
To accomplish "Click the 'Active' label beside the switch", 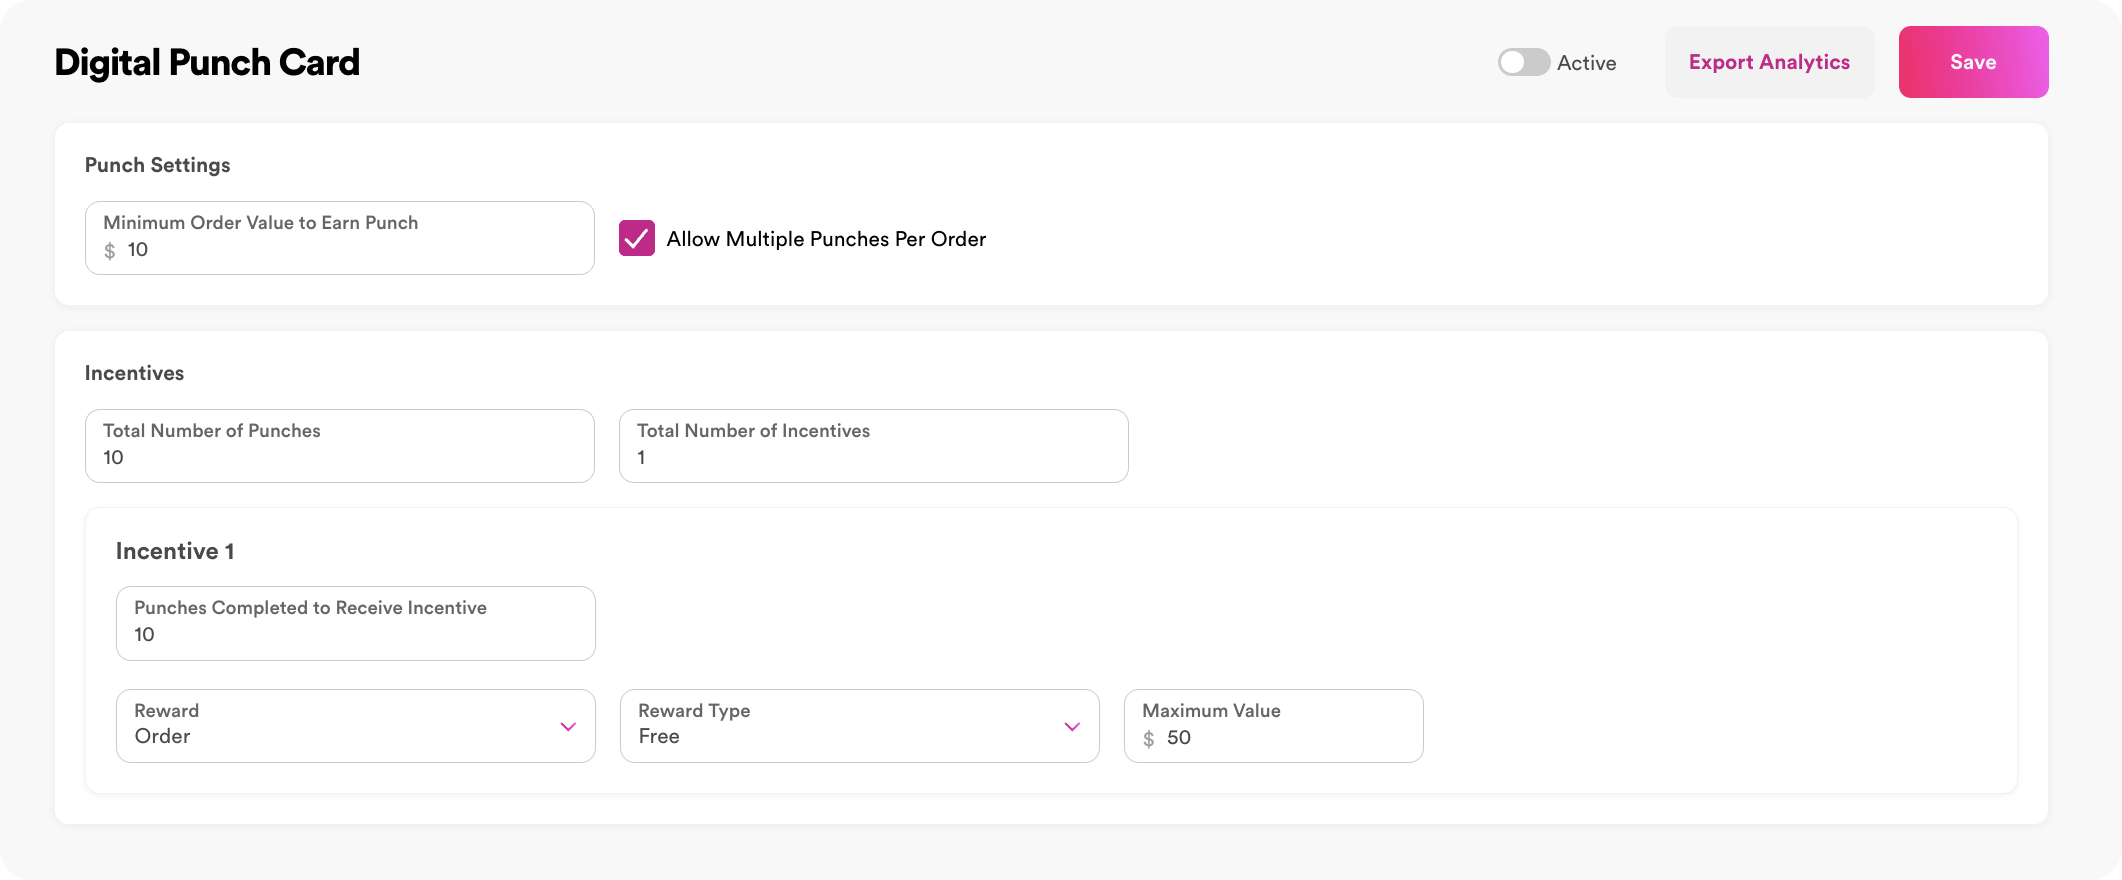I will pos(1586,63).
